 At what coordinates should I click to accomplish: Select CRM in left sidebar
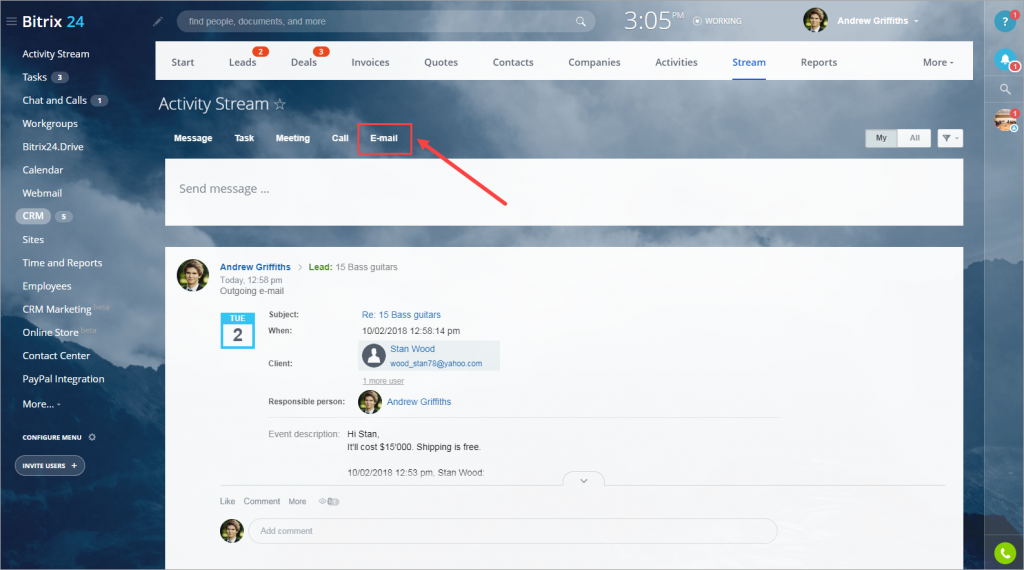tap(33, 216)
